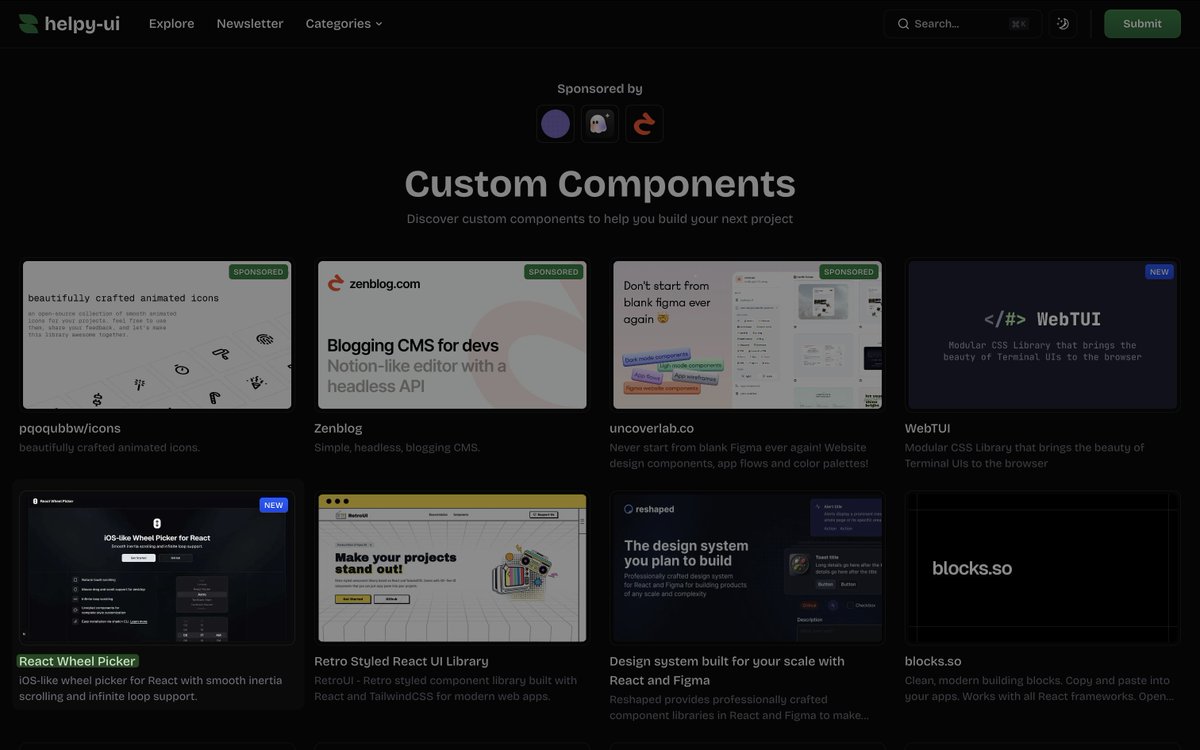Click the WebTUI title link
This screenshot has width=1200, height=750.
tap(928, 428)
